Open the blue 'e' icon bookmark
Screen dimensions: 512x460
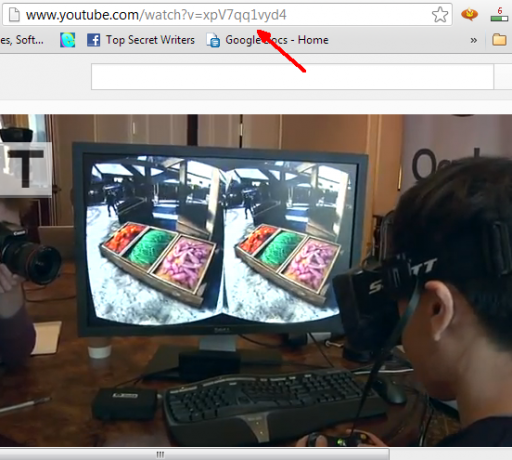point(68,40)
